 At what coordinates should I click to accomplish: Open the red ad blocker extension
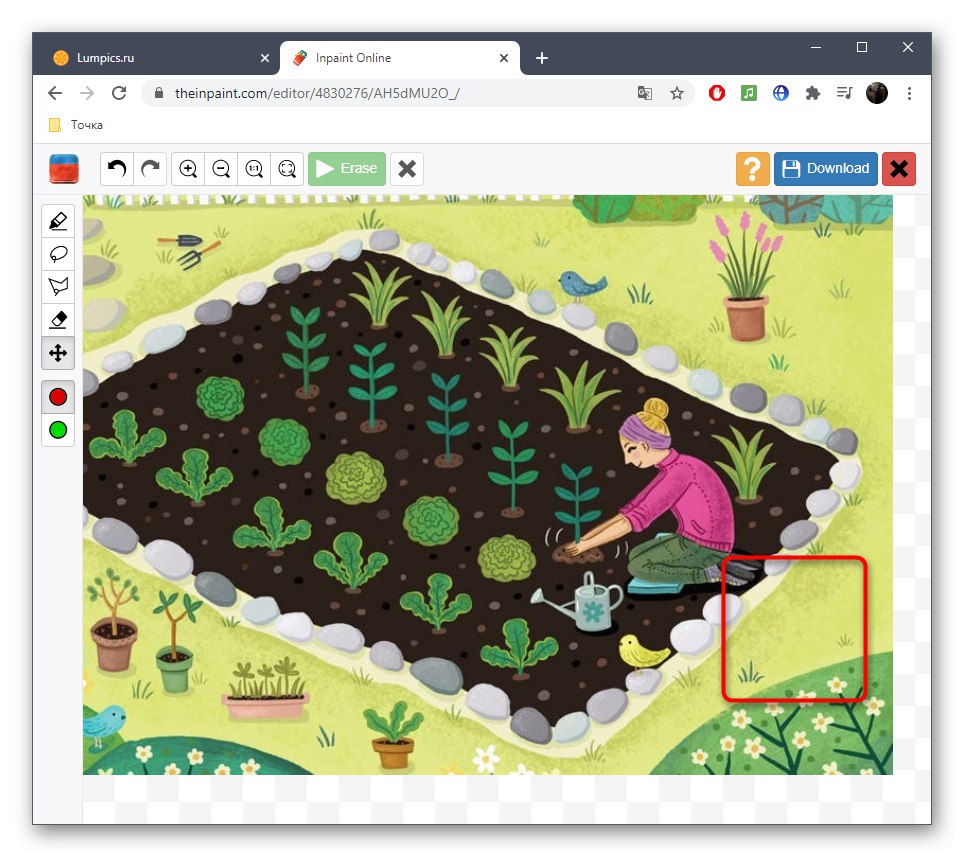717,93
